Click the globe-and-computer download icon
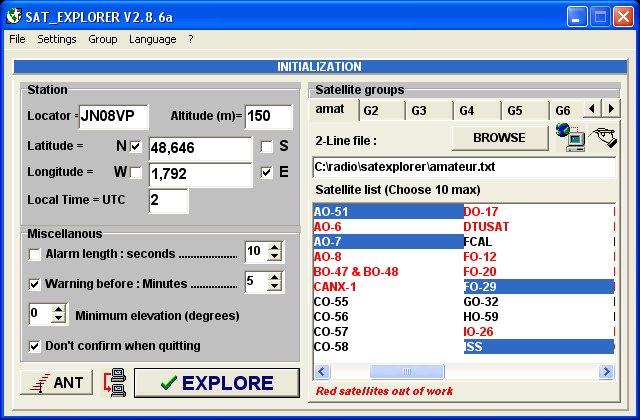This screenshot has width=640, height=420. point(570,138)
